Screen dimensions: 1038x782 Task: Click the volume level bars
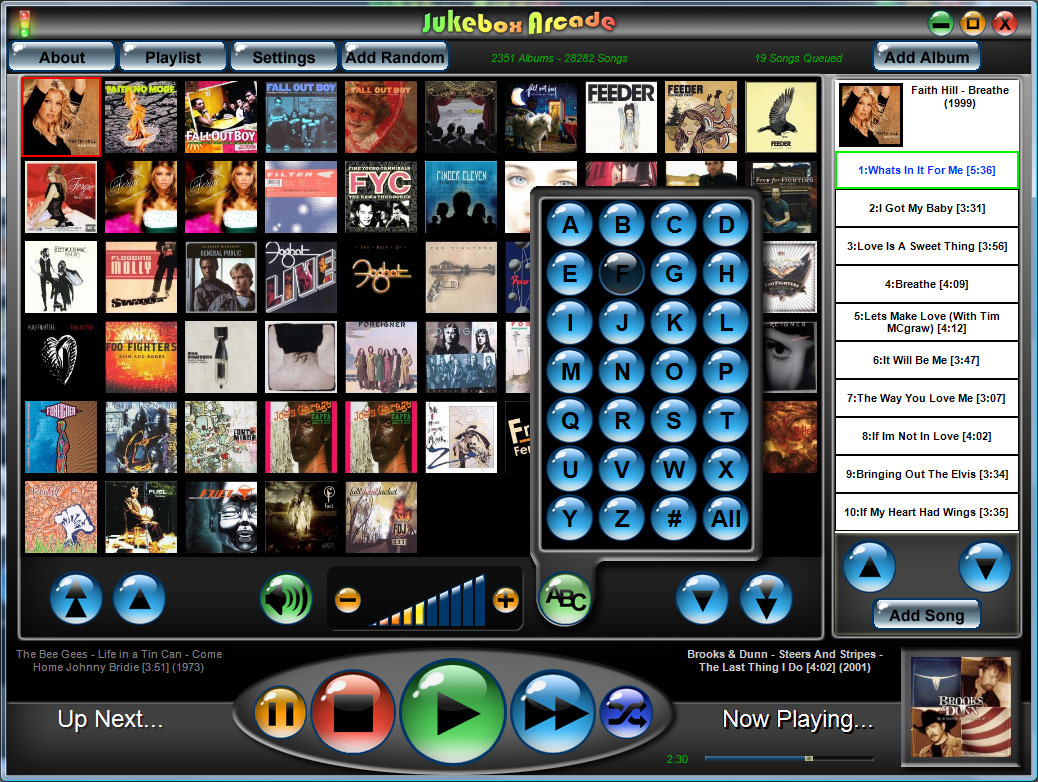(428, 601)
